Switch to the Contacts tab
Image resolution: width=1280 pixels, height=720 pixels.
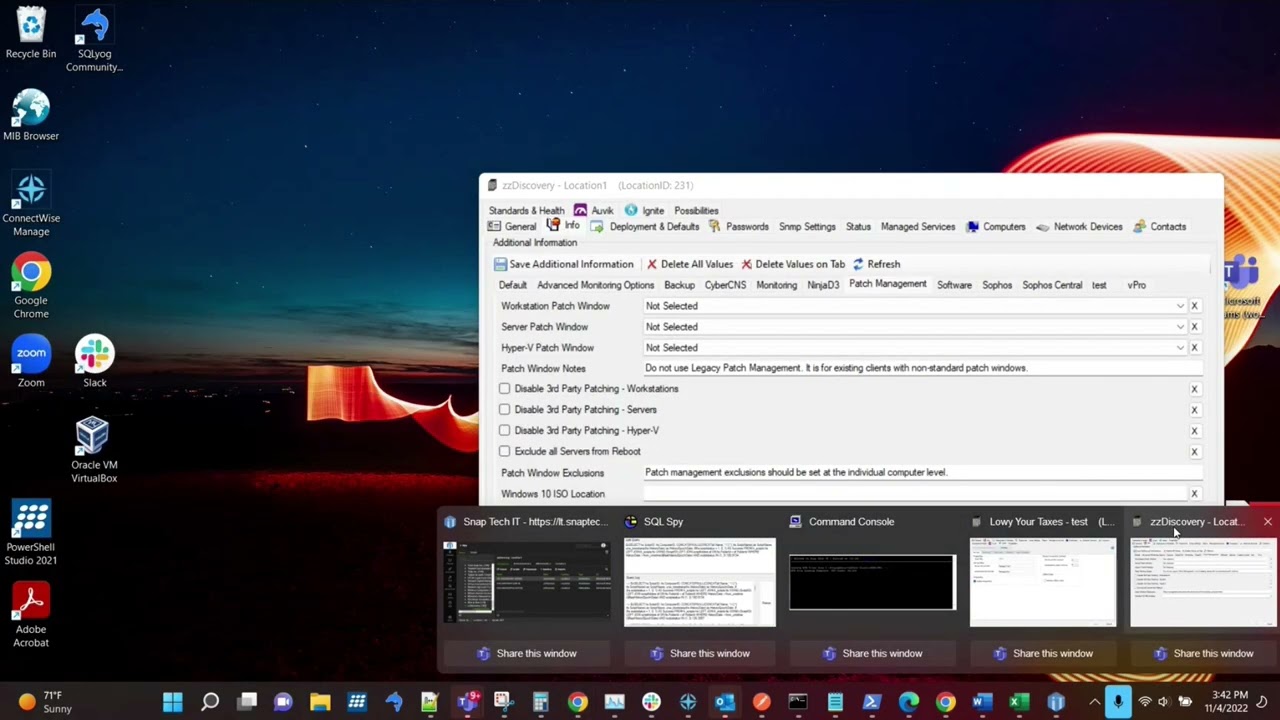point(1159,227)
